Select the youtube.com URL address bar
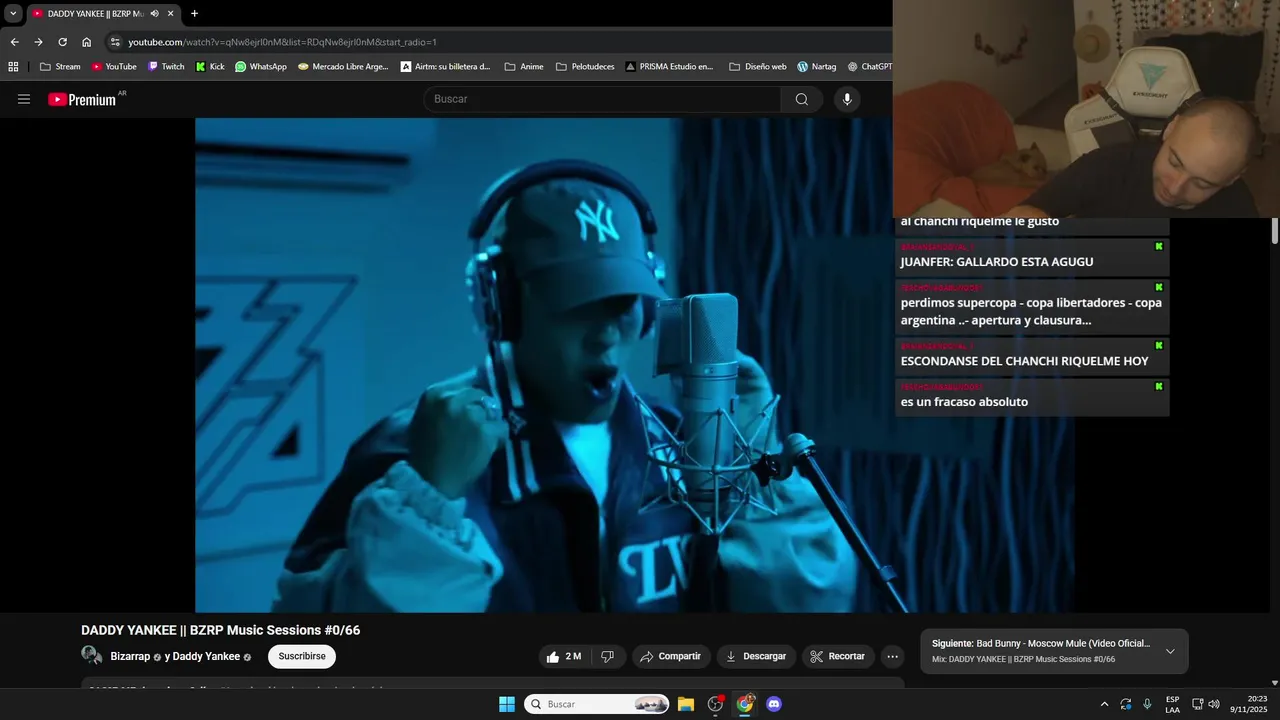The width and height of the screenshot is (1280, 720). (x=282, y=42)
